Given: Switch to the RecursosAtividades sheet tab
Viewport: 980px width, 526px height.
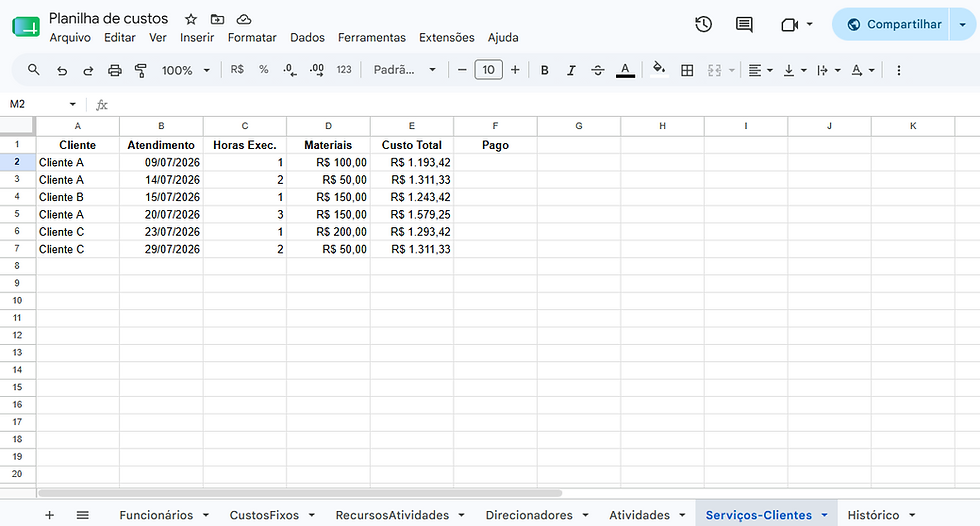Looking at the screenshot, I should [x=392, y=515].
